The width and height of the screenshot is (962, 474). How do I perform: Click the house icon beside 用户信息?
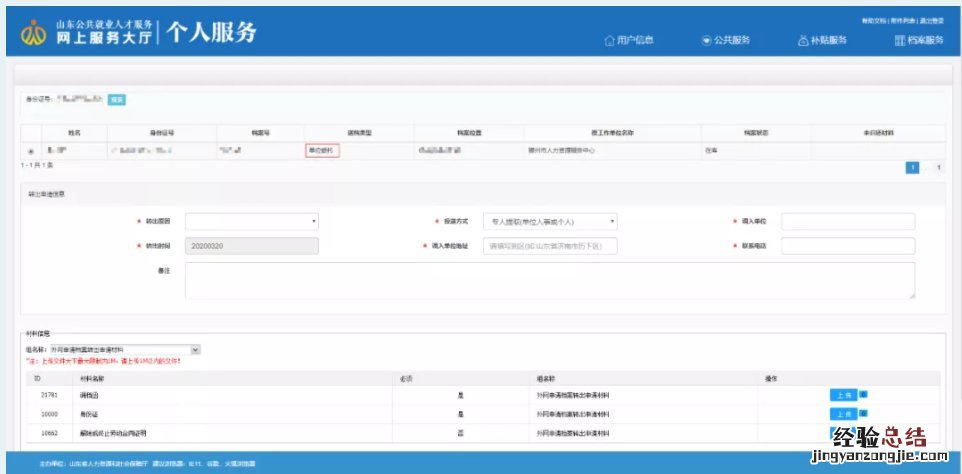(609, 41)
